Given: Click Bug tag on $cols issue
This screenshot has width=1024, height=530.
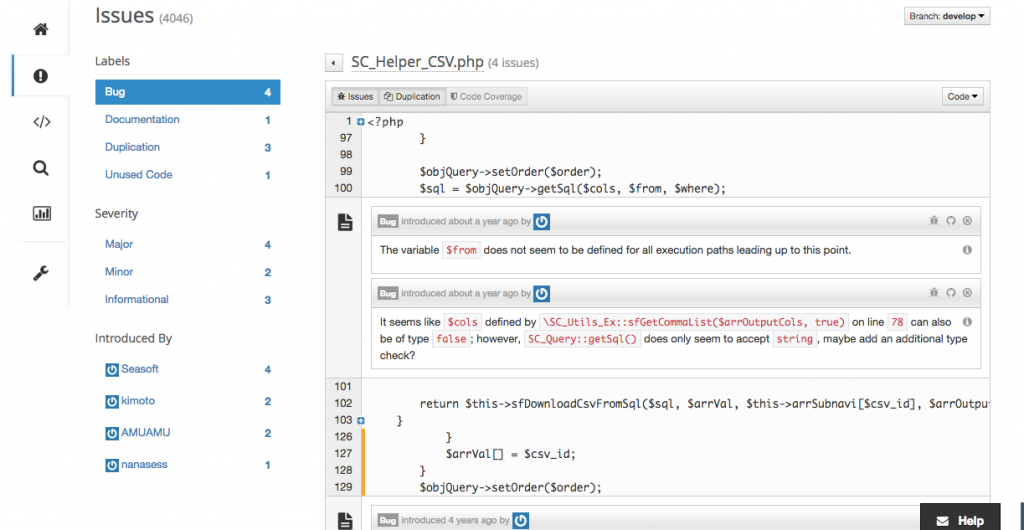Looking at the screenshot, I should click(x=388, y=294).
